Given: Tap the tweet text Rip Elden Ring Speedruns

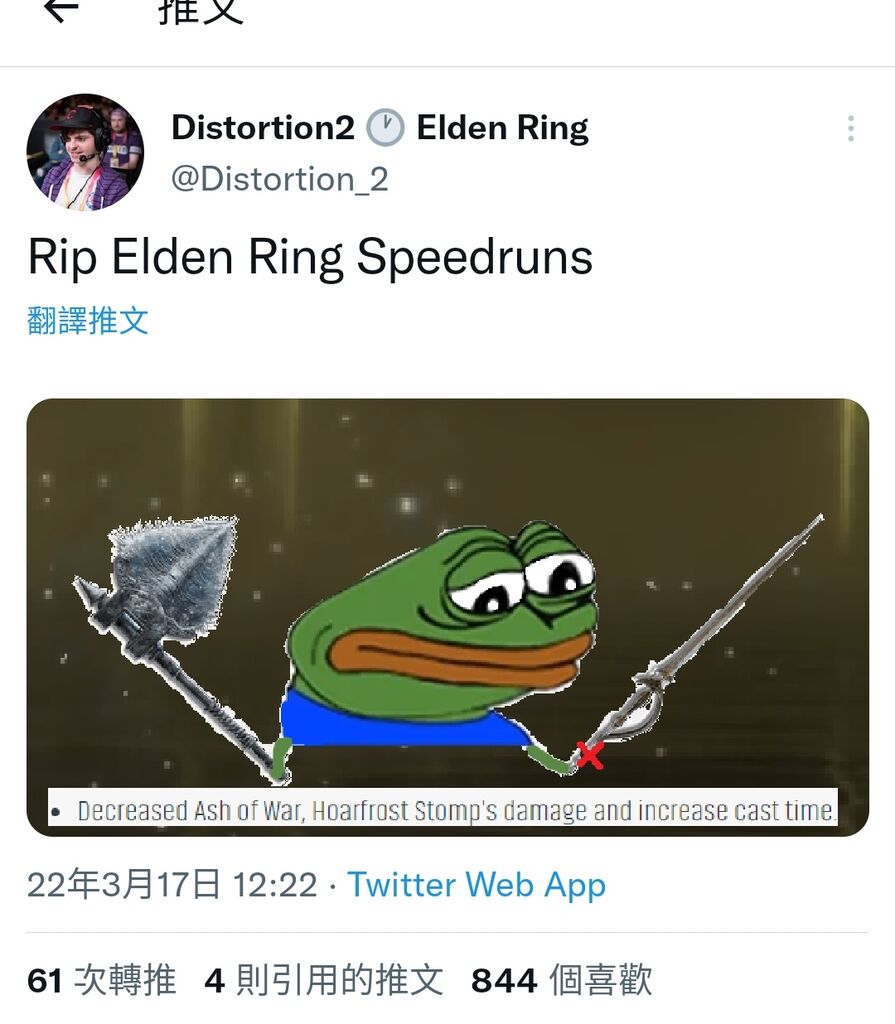Looking at the screenshot, I should [x=310, y=258].
